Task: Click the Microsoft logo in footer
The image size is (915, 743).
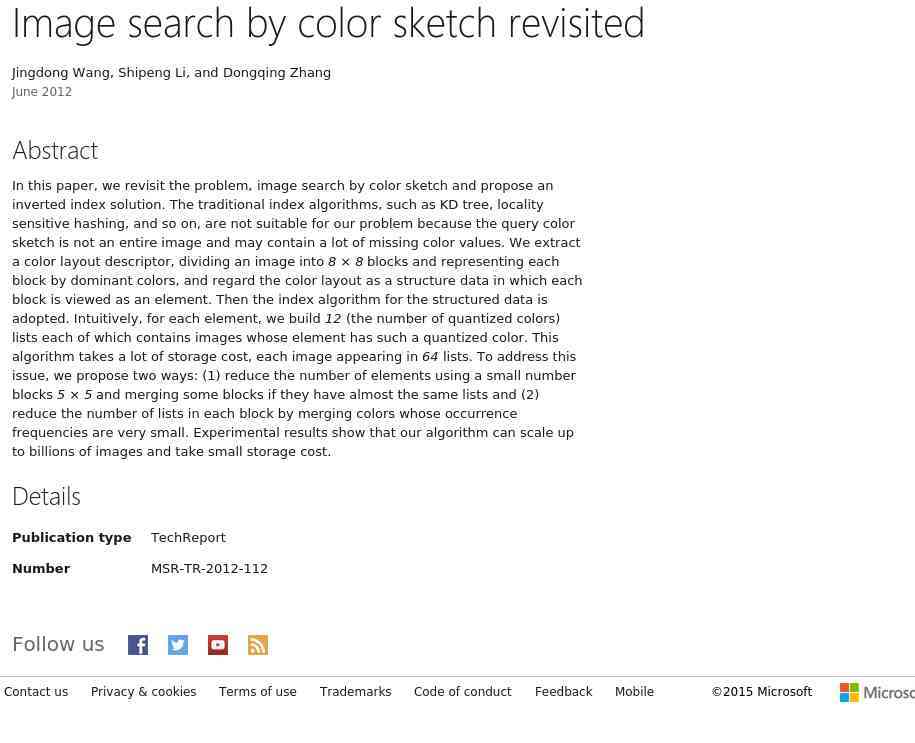Action: 877,692
